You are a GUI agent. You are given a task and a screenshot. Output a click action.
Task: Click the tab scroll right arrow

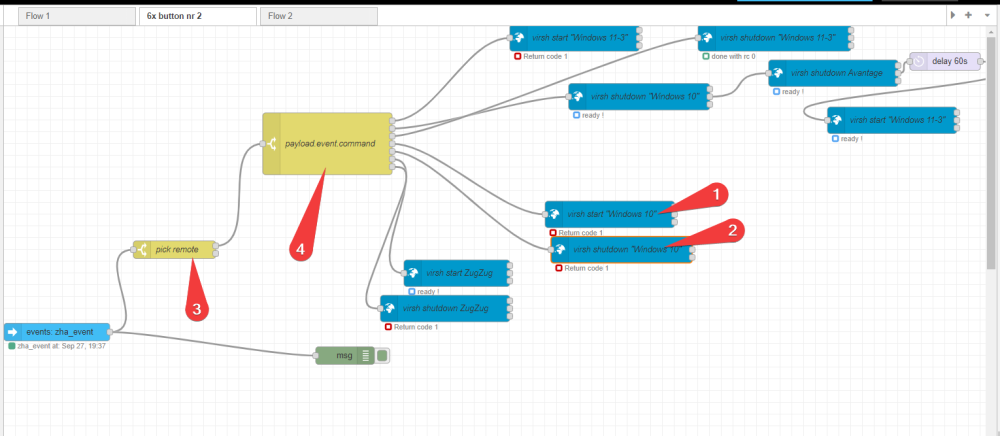pos(953,15)
